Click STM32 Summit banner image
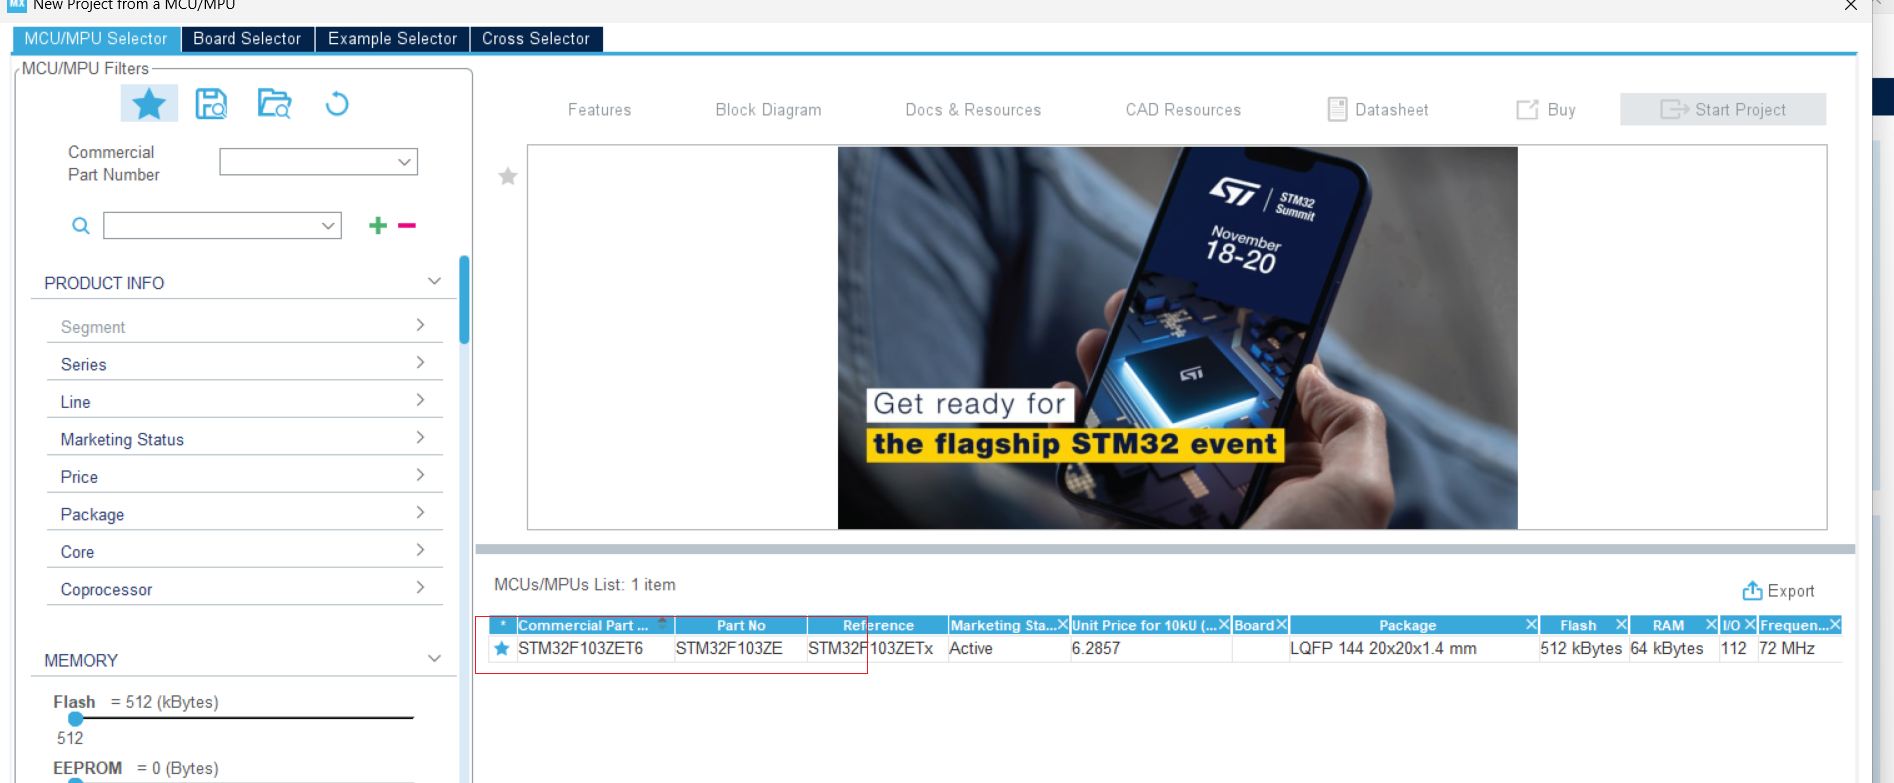 [x=1177, y=338]
